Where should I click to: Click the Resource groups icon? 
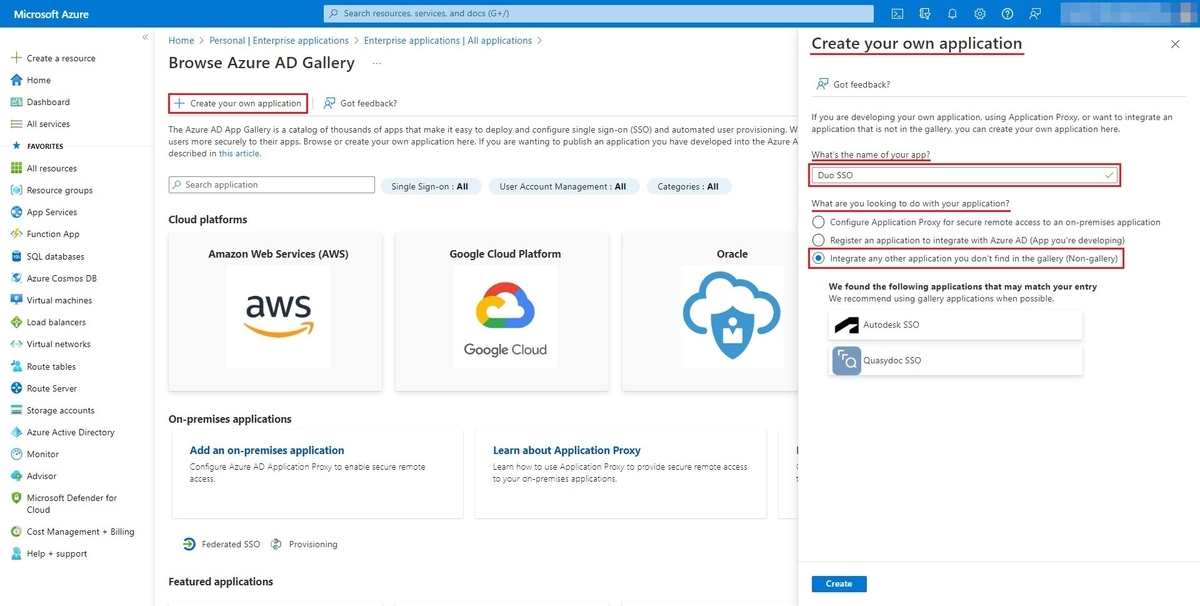pos(16,190)
